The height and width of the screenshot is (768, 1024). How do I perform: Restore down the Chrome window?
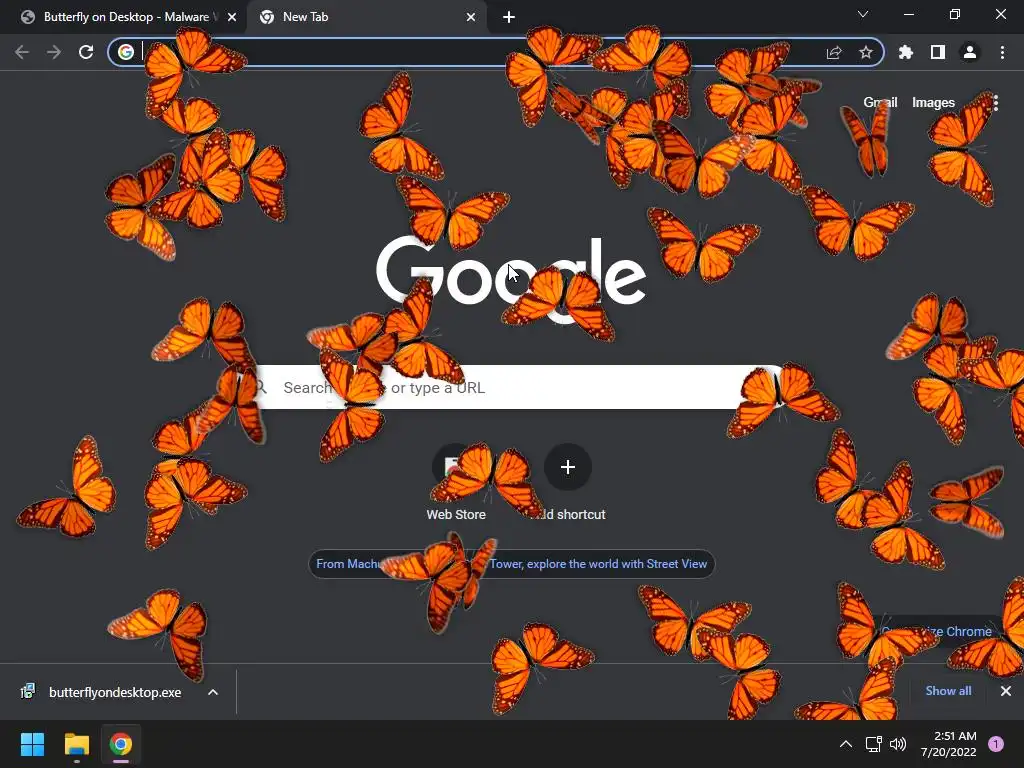click(x=955, y=14)
